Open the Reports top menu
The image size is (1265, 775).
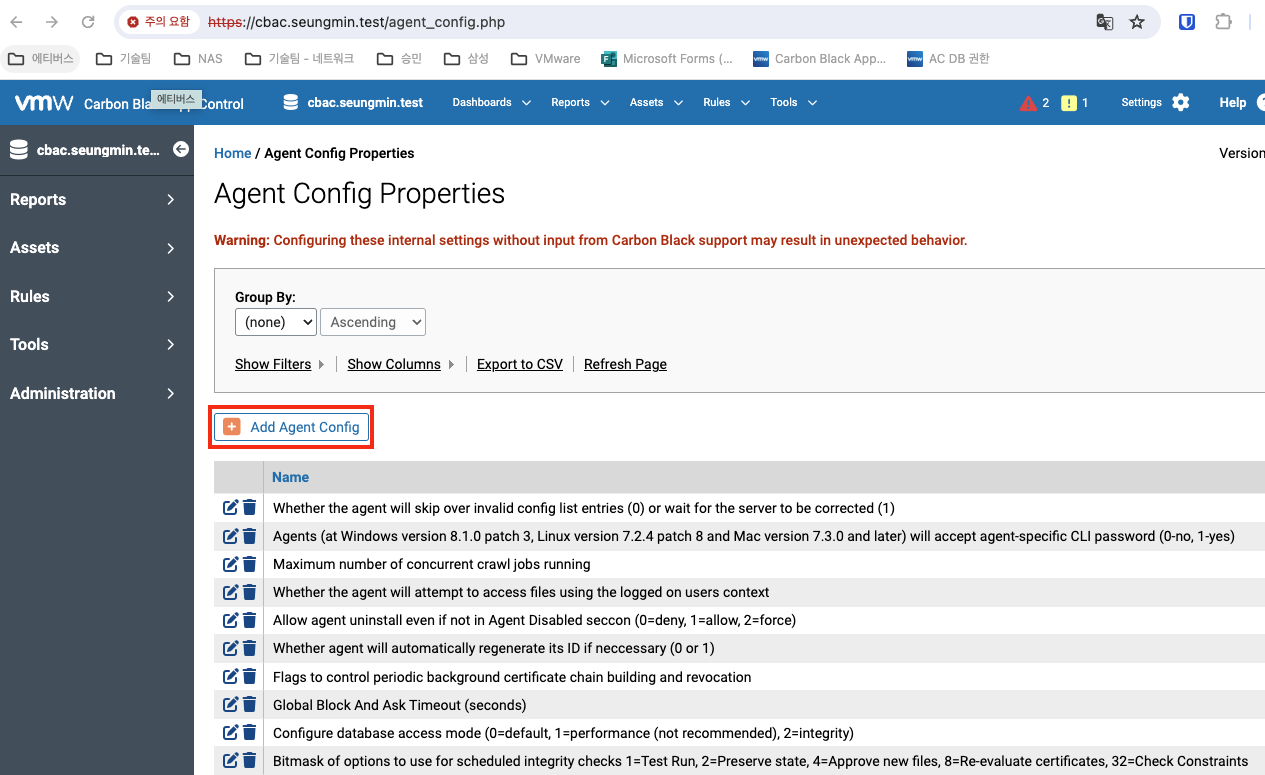[x=580, y=102]
